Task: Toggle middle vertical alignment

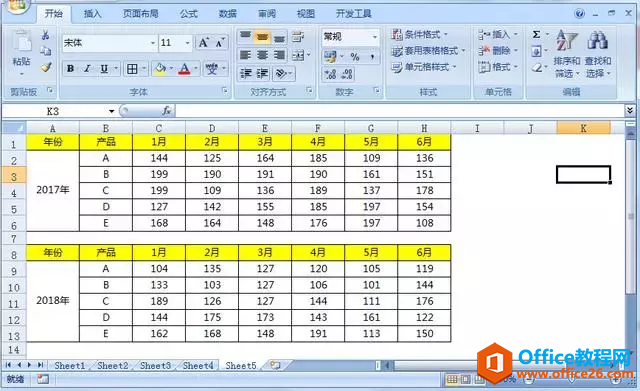Action: click(x=262, y=37)
